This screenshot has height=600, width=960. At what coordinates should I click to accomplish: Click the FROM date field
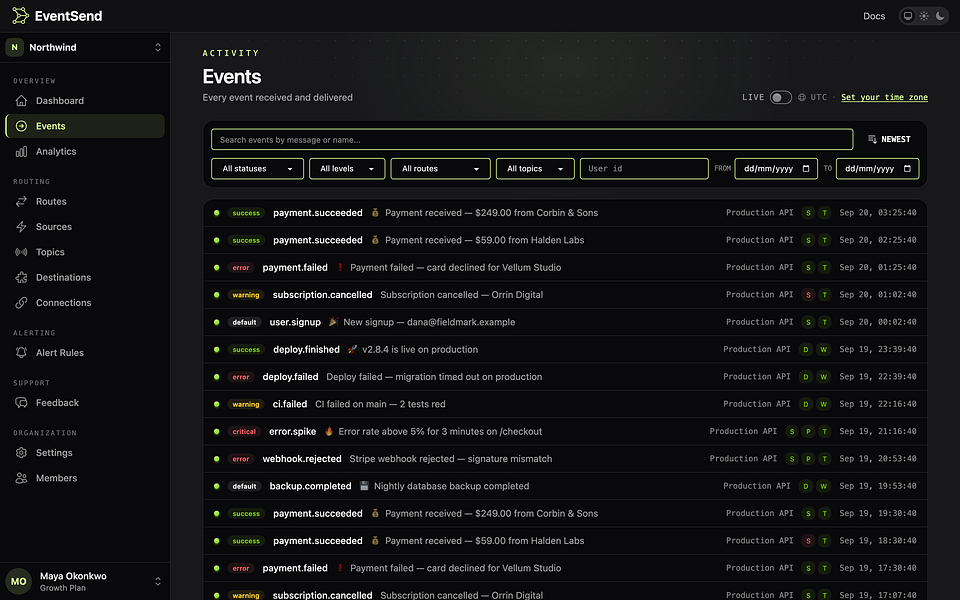coord(776,168)
